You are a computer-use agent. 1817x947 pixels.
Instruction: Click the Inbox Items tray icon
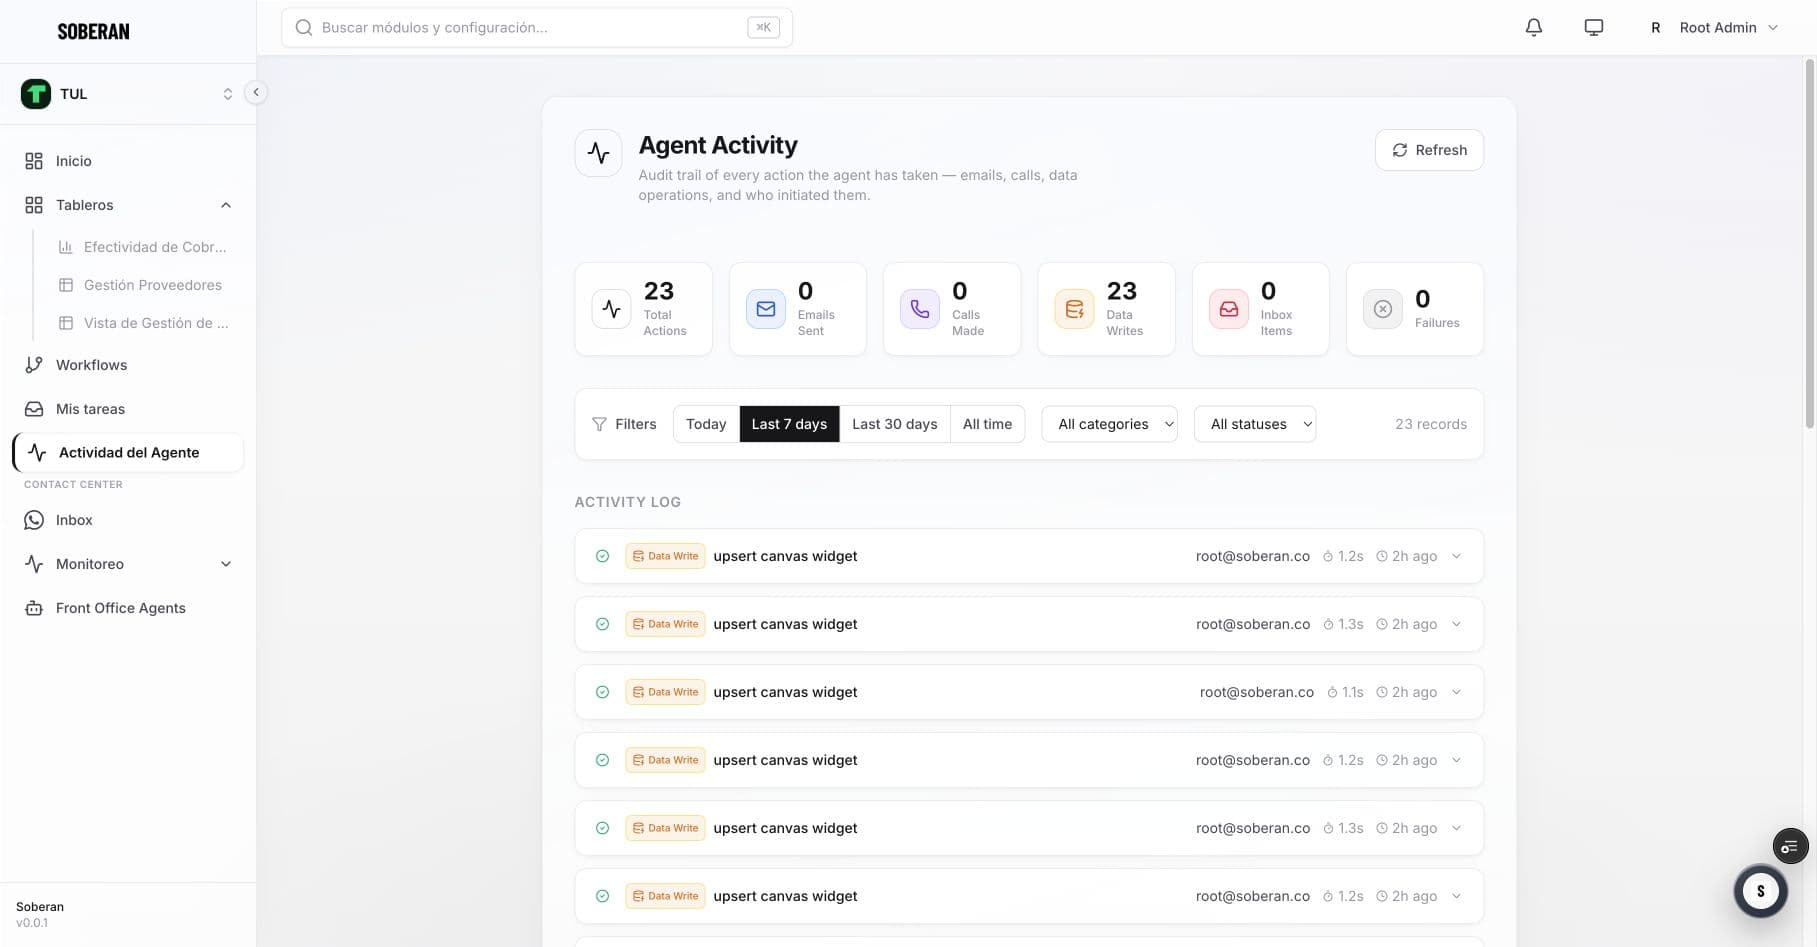point(1228,309)
